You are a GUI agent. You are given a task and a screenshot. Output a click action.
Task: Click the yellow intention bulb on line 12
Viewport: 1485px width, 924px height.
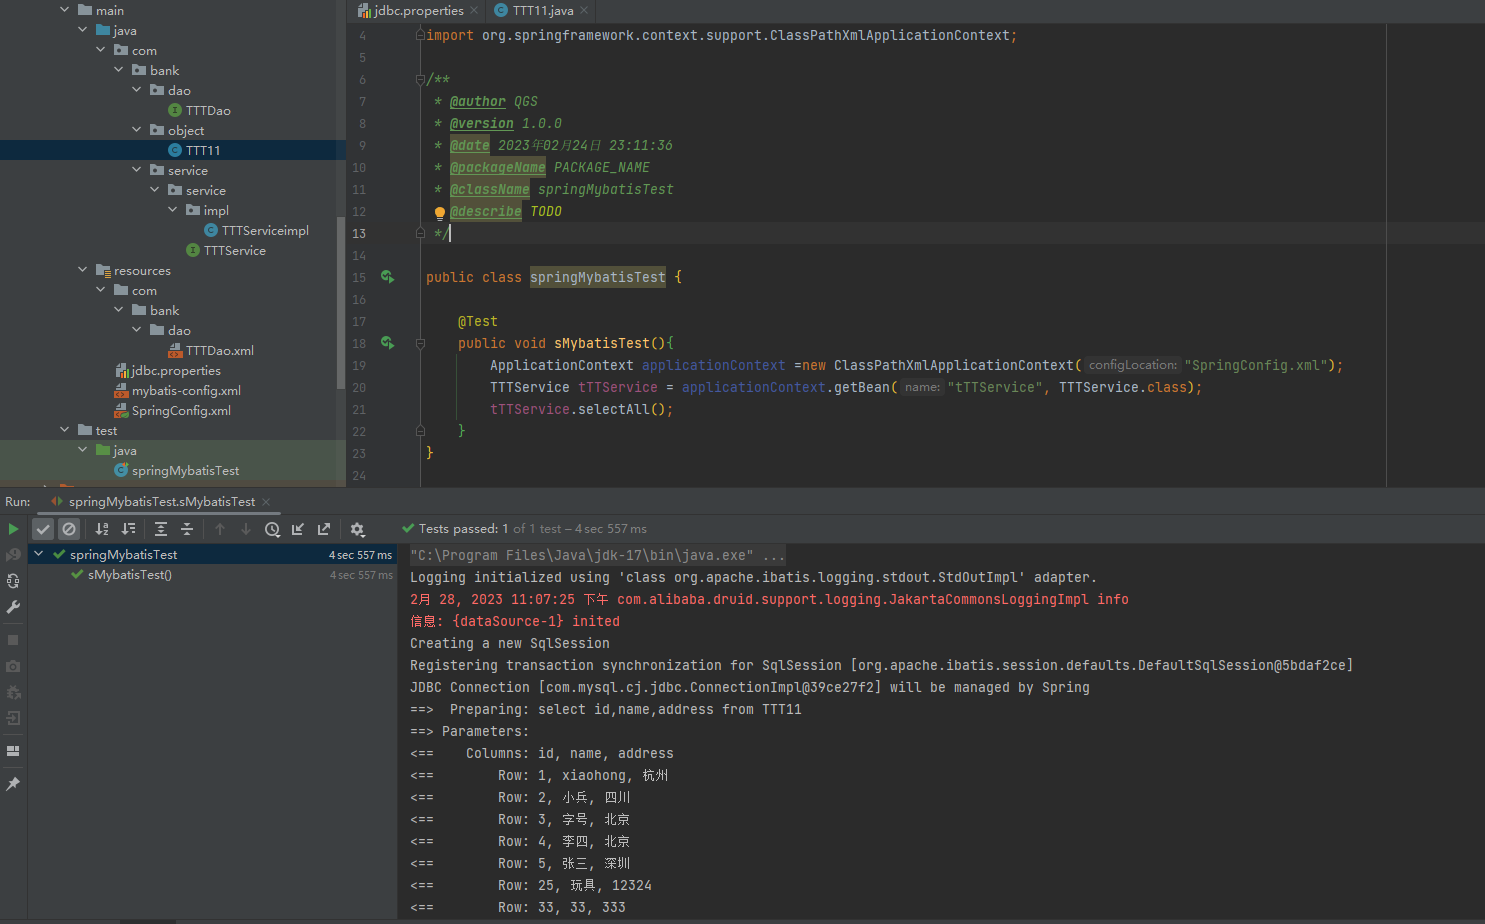pos(439,212)
